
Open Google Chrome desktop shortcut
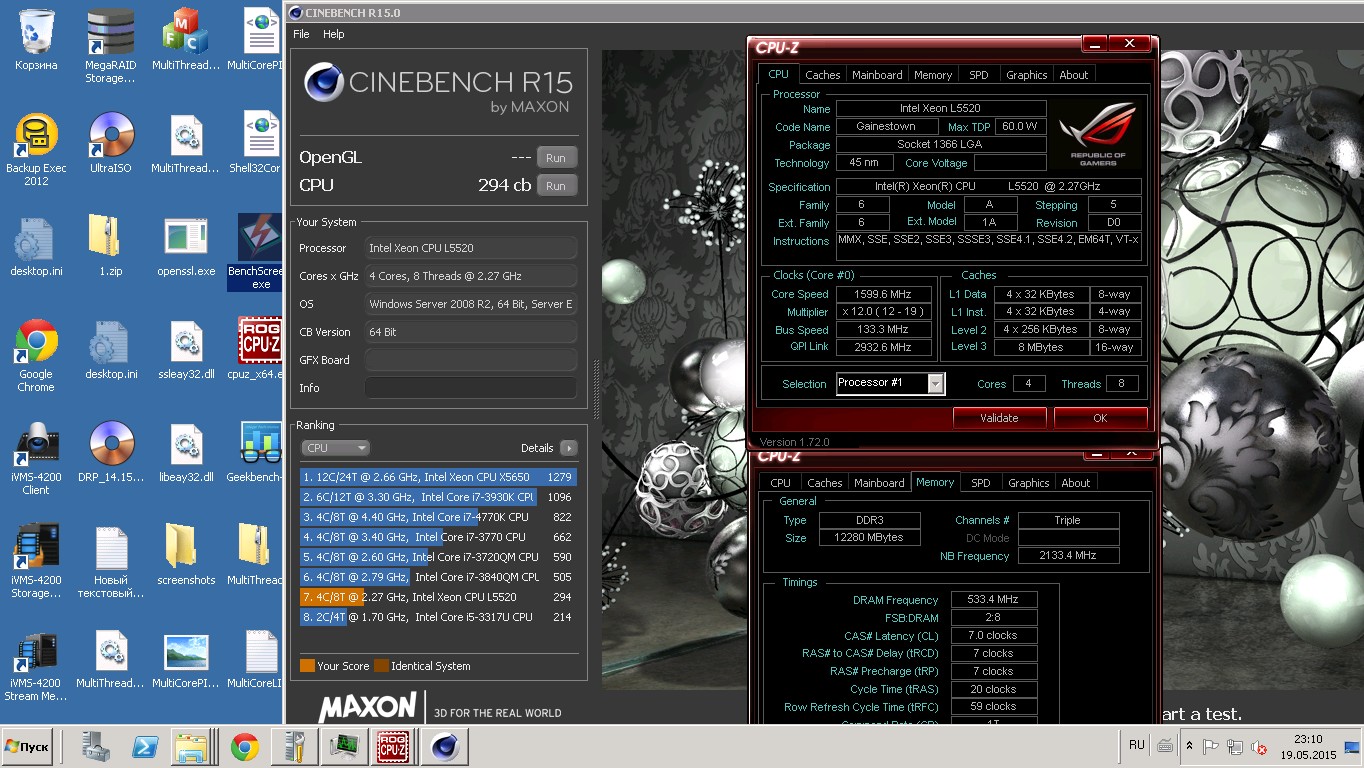(36, 356)
